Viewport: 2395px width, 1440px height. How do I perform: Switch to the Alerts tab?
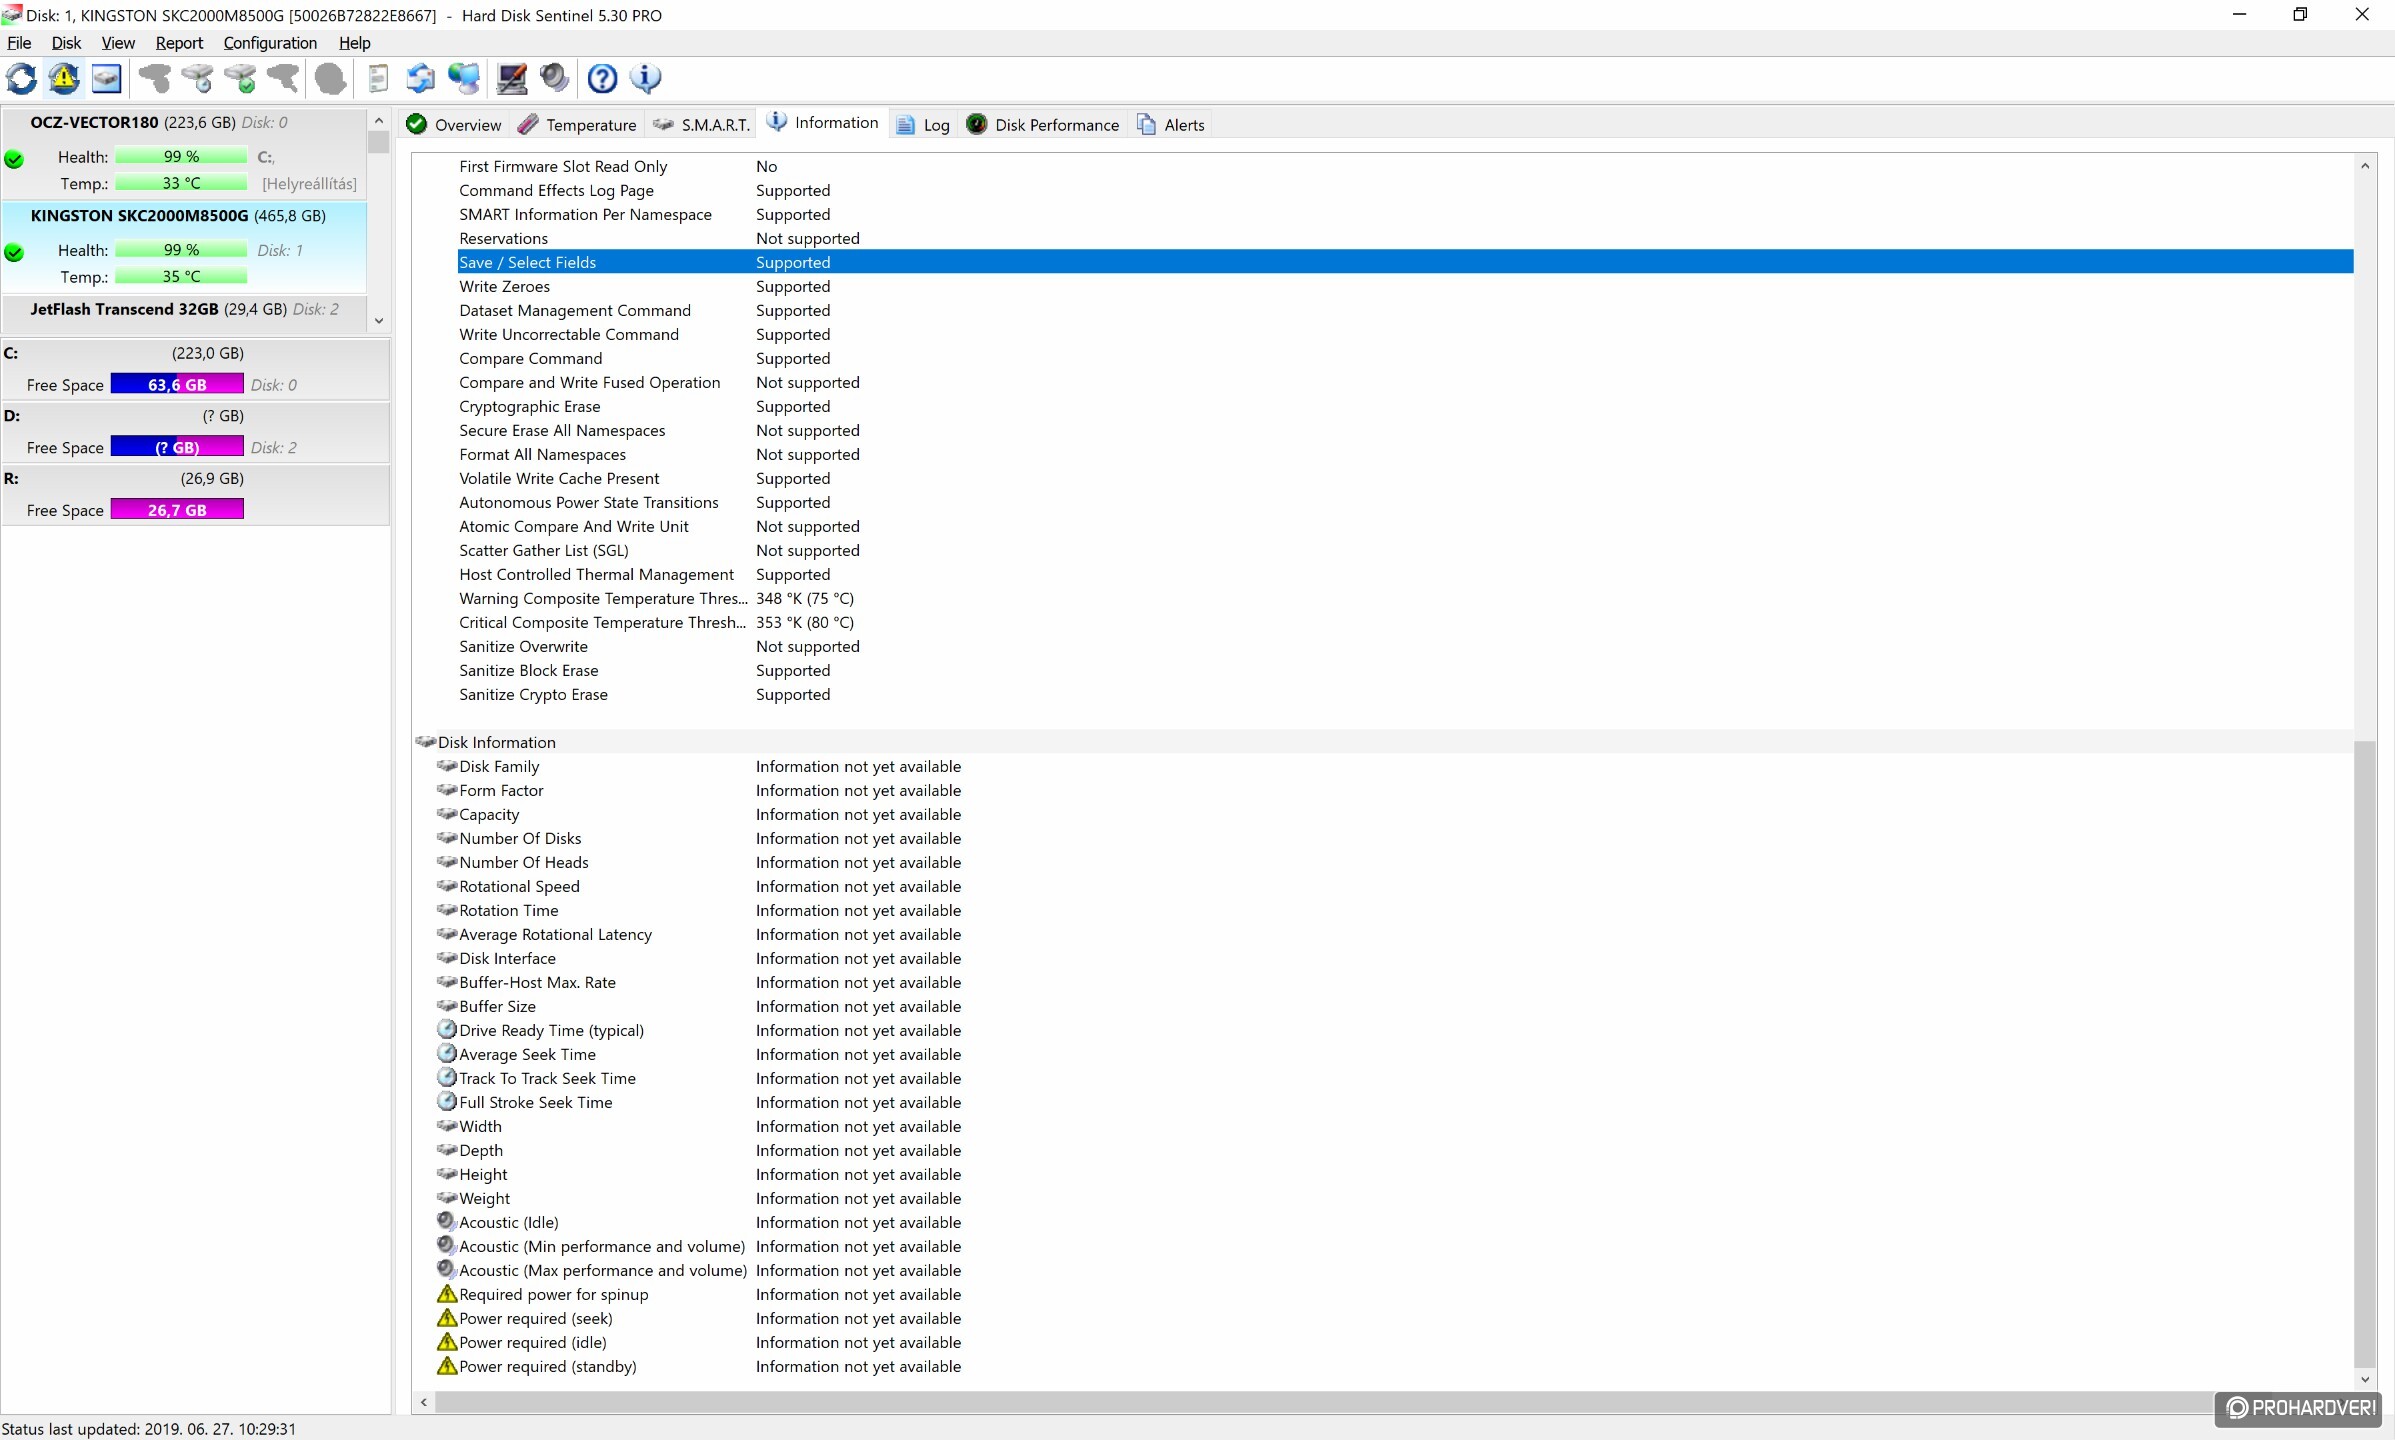[x=1171, y=125]
